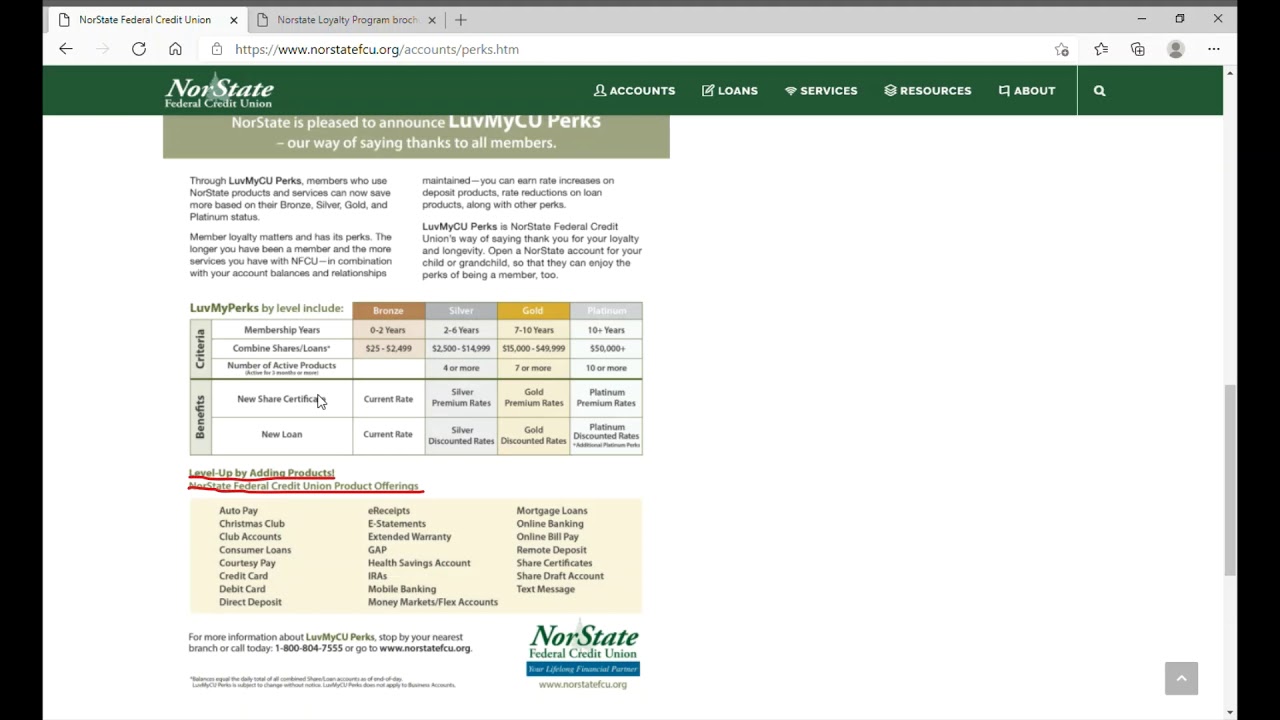The image size is (1280, 720).
Task: View site security lock info
Action: (x=217, y=49)
